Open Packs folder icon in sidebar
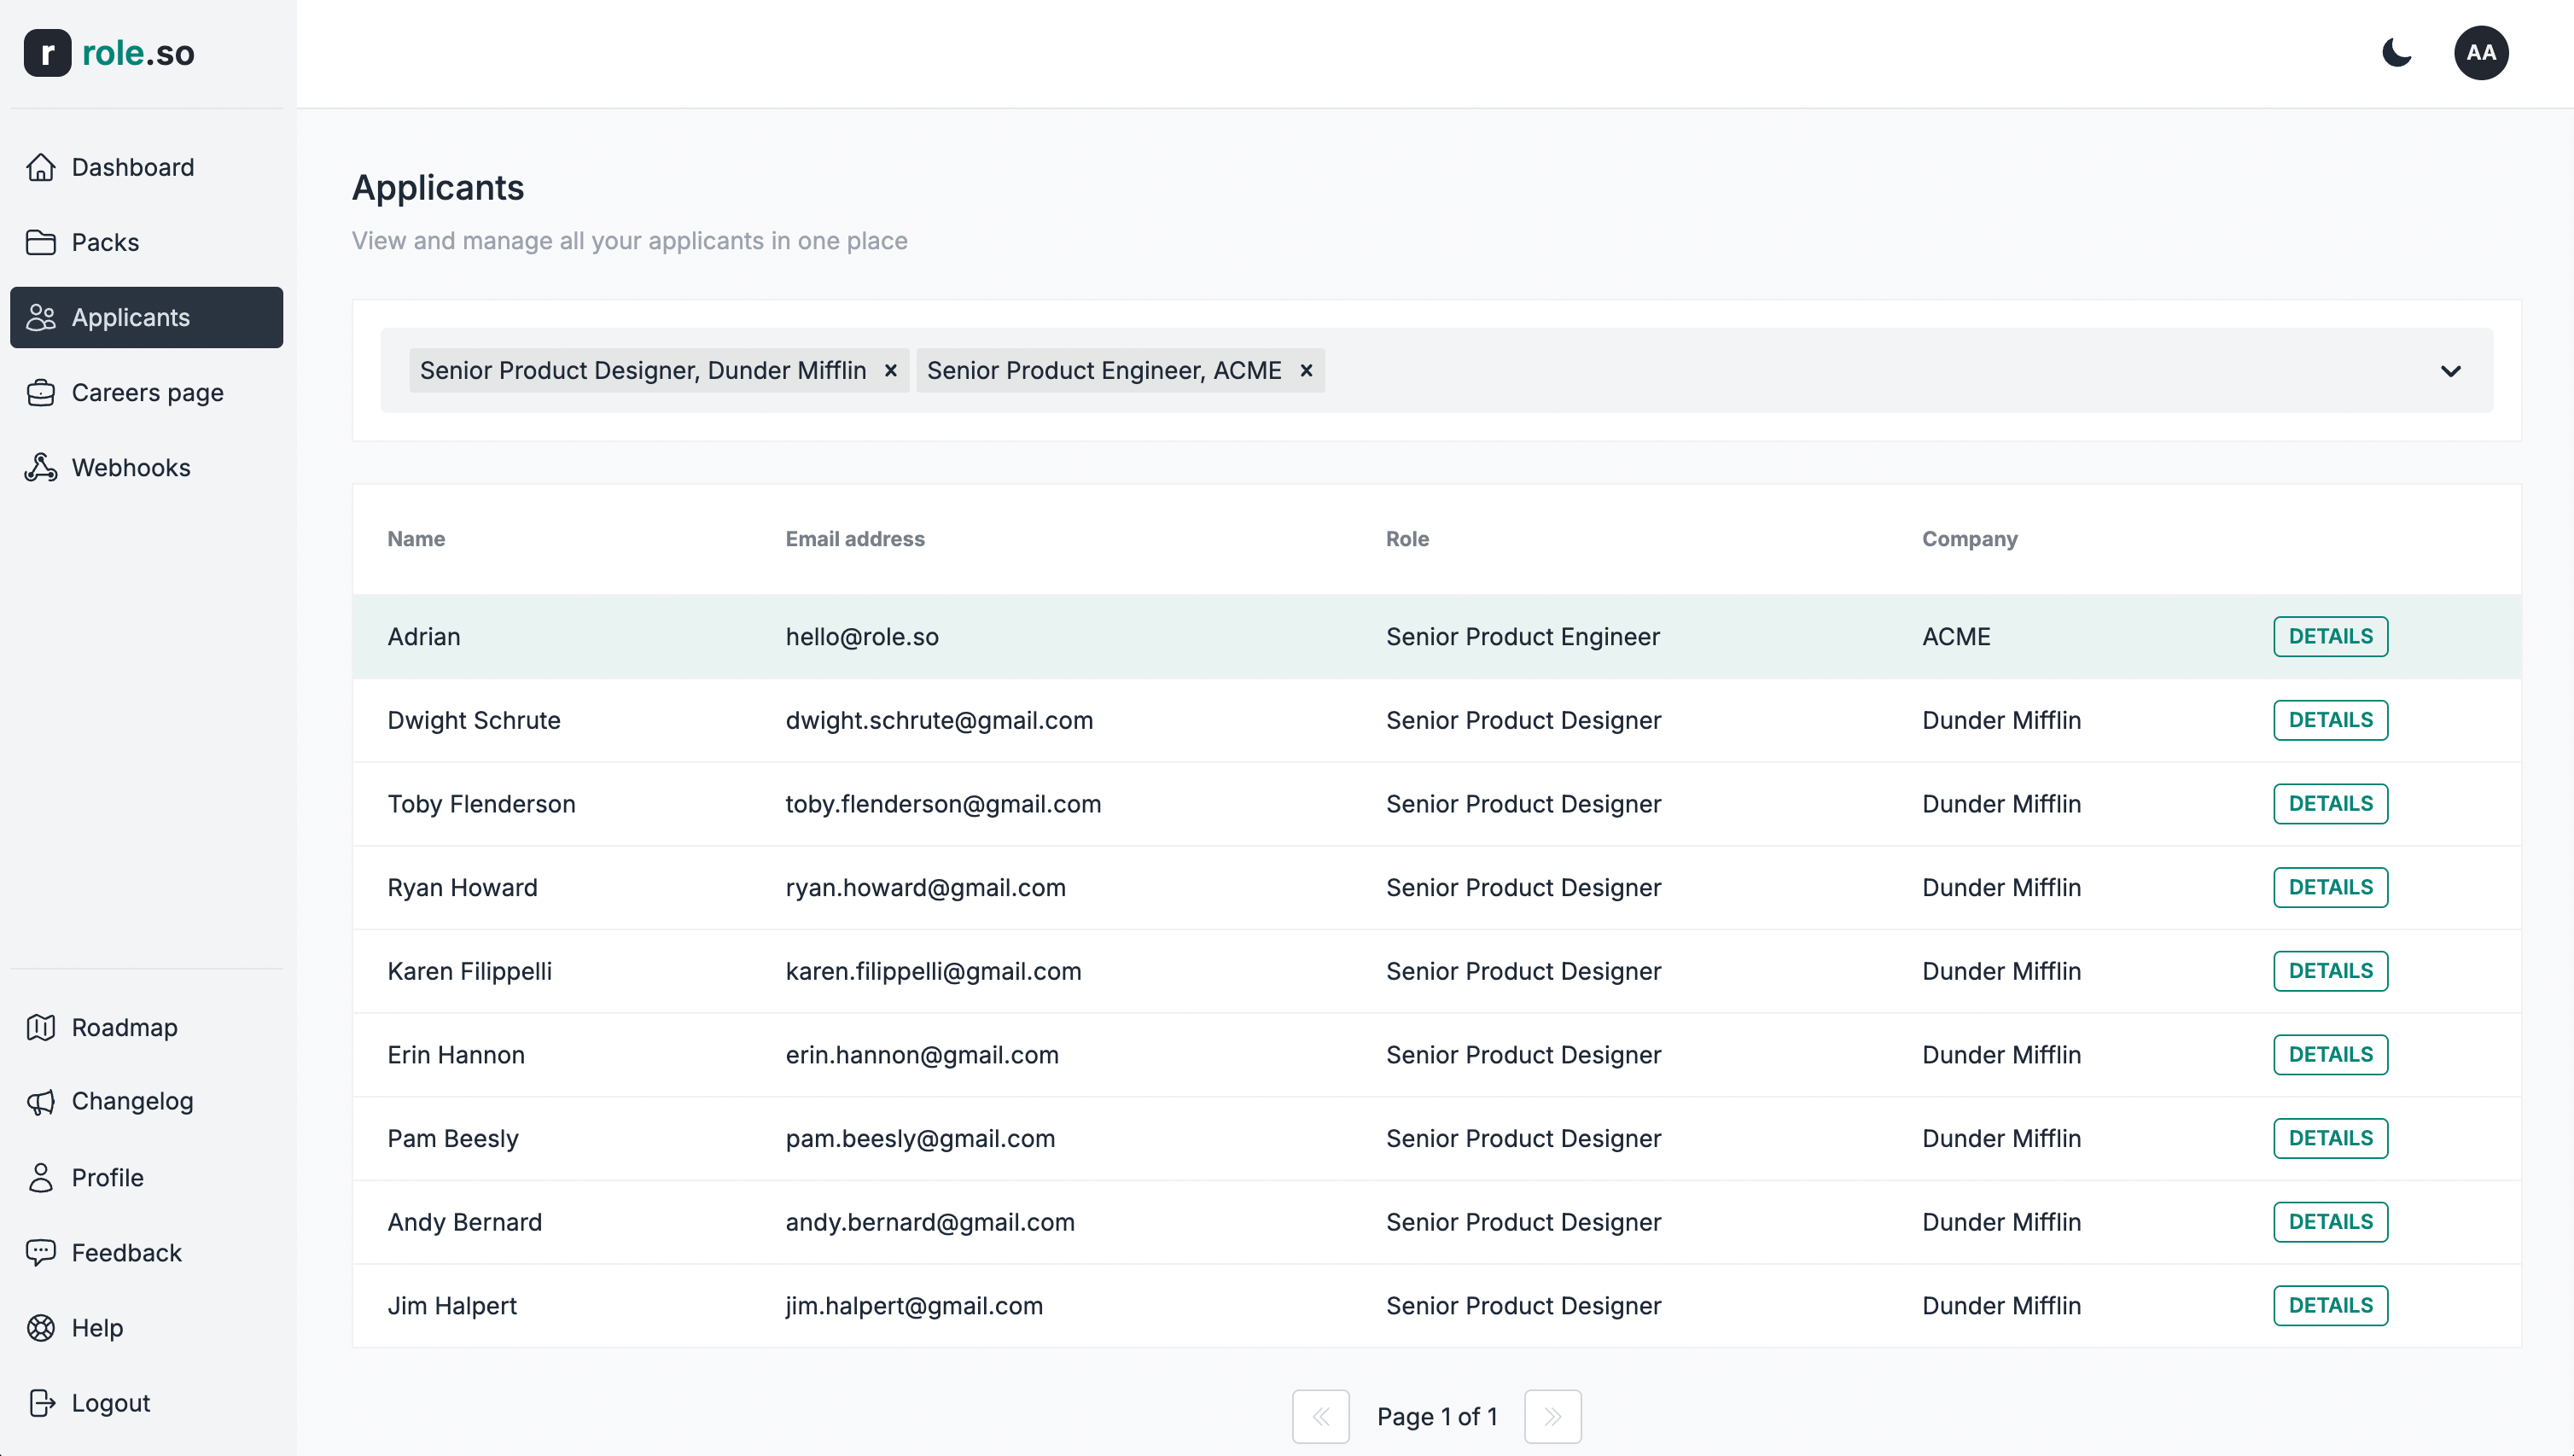This screenshot has width=2574, height=1456. [x=41, y=242]
